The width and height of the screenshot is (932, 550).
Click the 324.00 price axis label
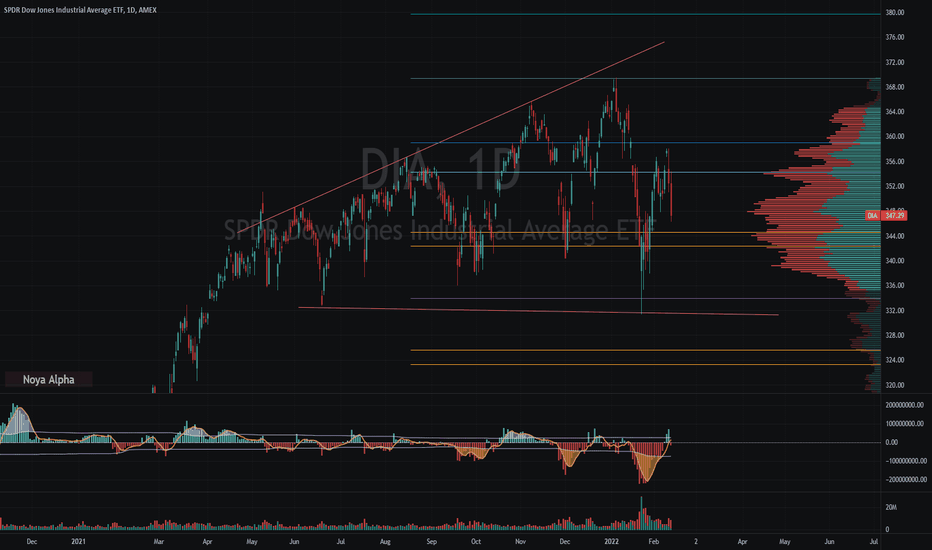895,360
